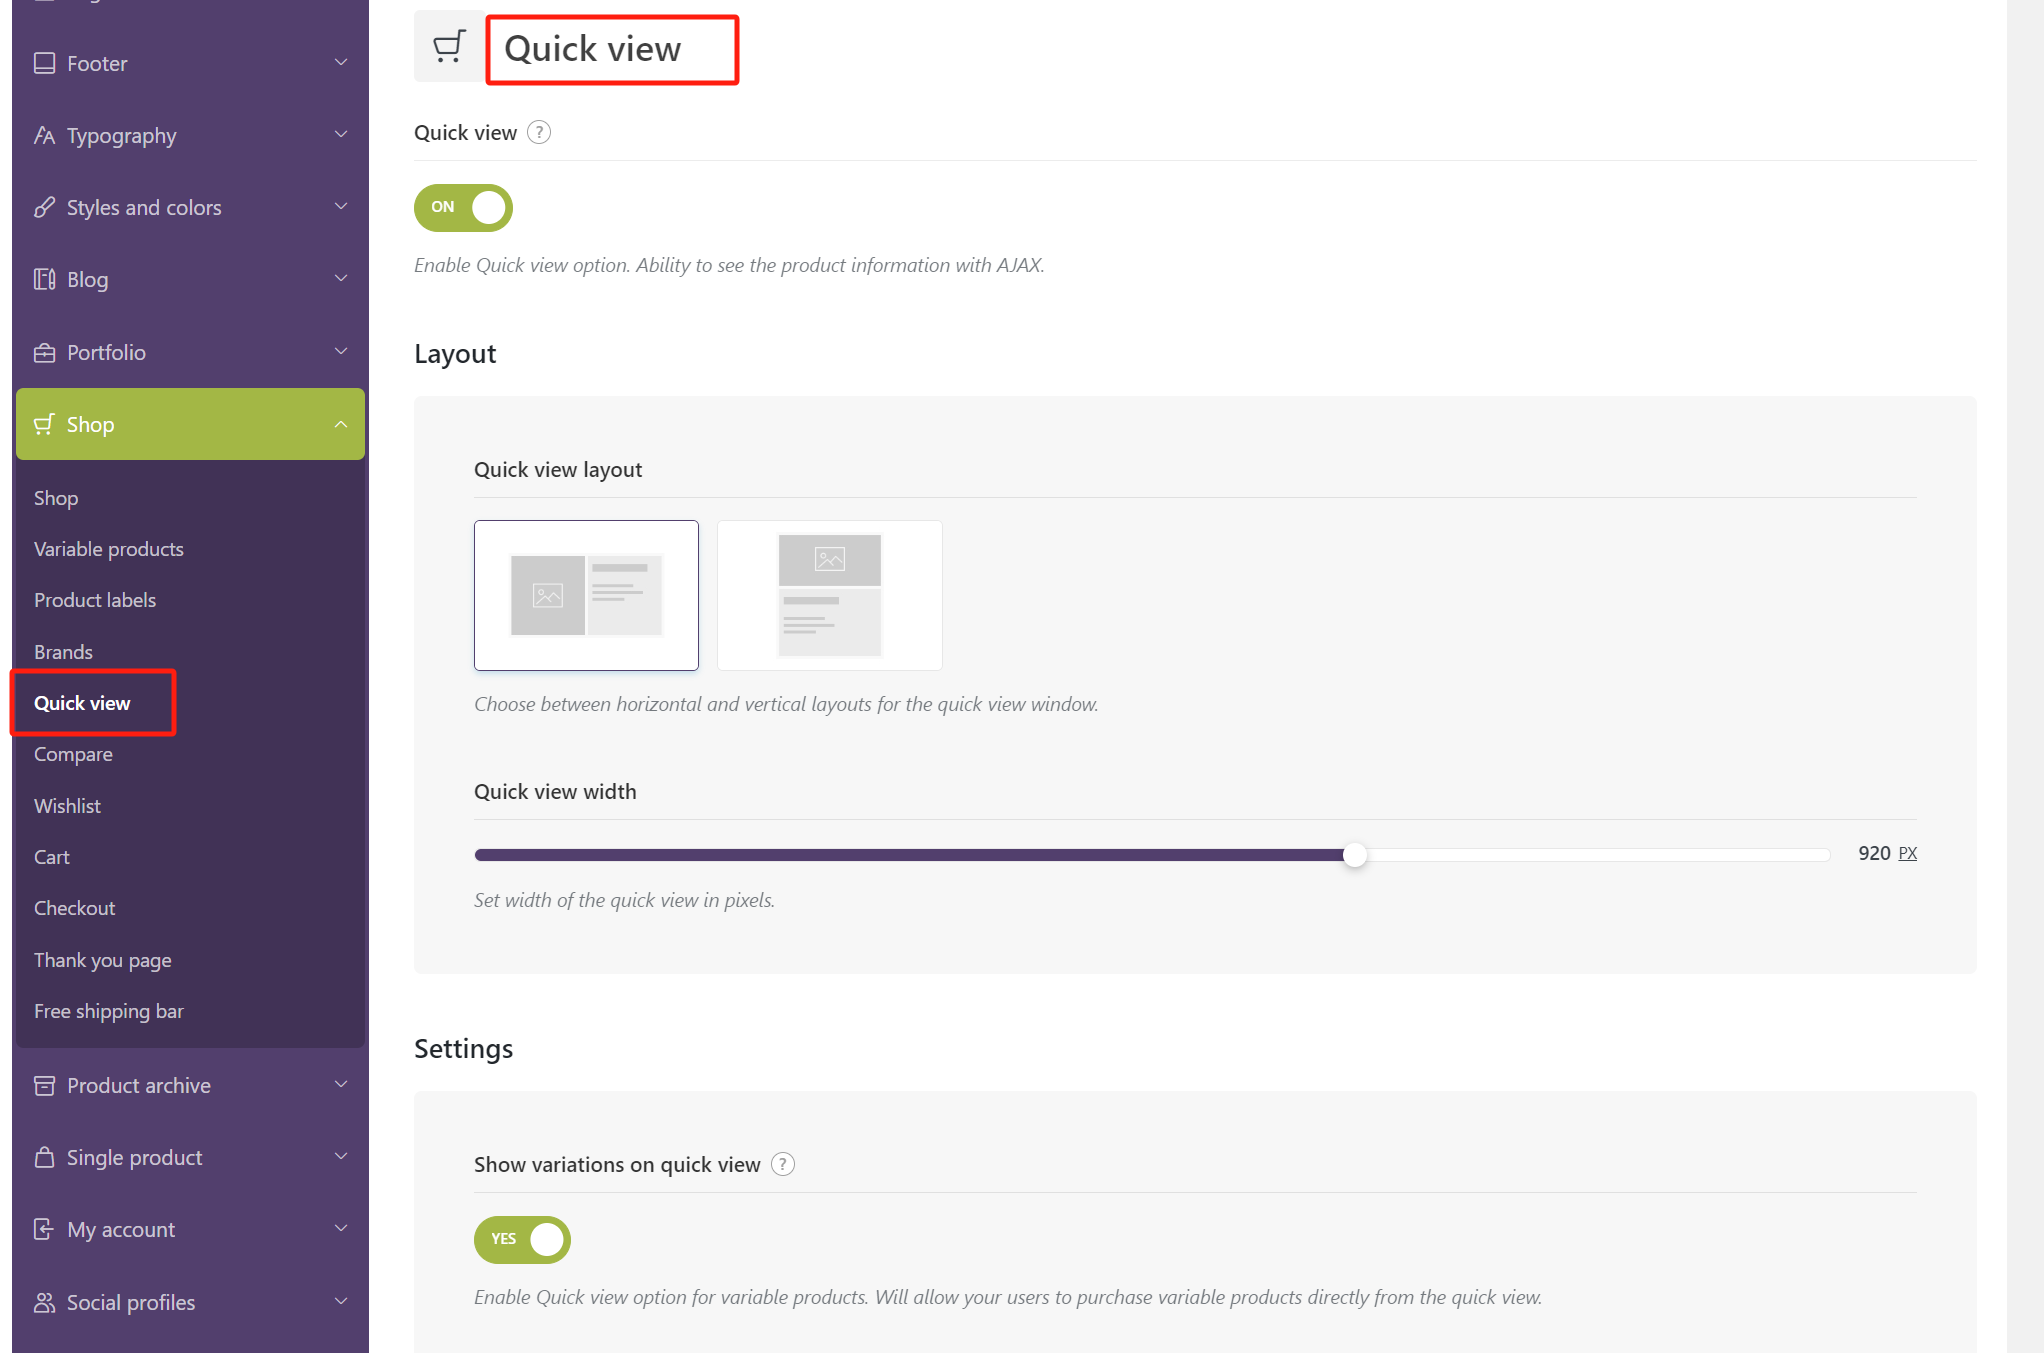Open the Compare submenu item
The image size is (2044, 1353).
click(x=73, y=755)
